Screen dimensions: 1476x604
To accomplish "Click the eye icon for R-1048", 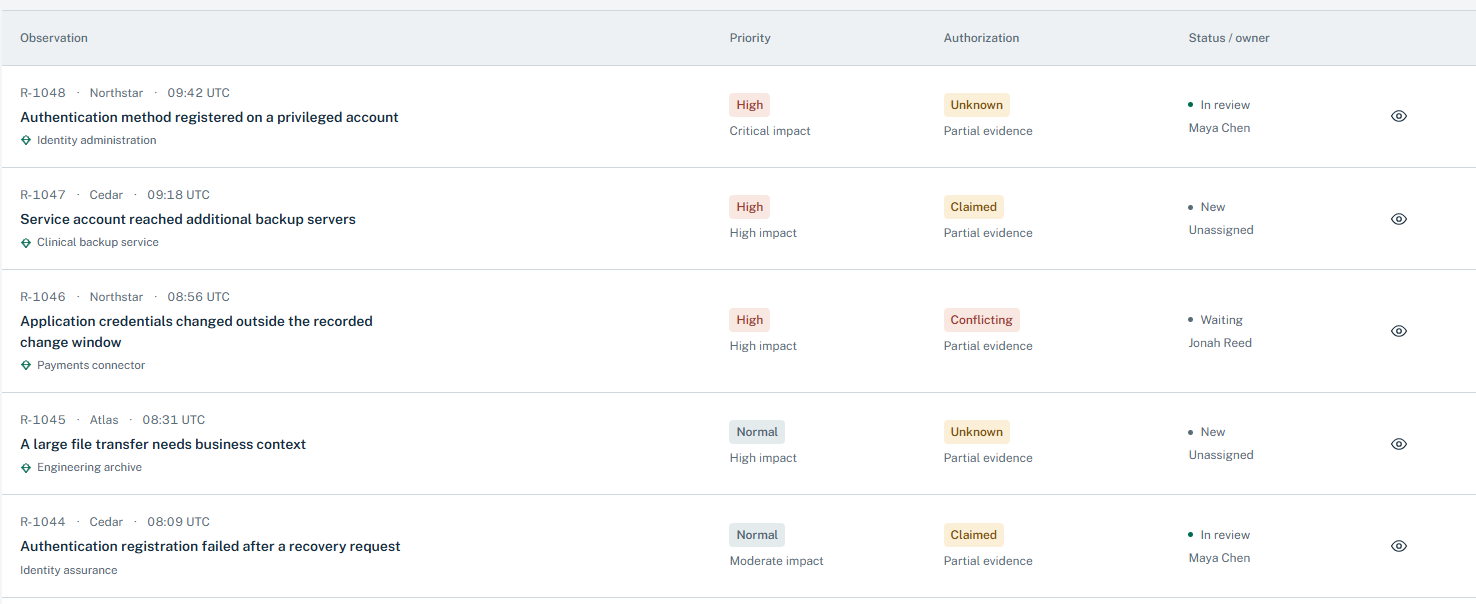I will tap(1399, 116).
